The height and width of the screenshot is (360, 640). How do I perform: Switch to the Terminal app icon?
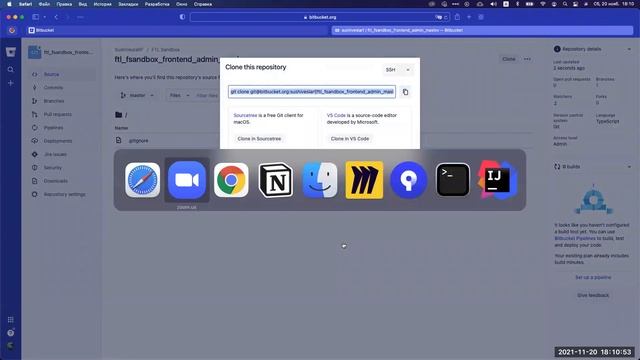point(453,180)
